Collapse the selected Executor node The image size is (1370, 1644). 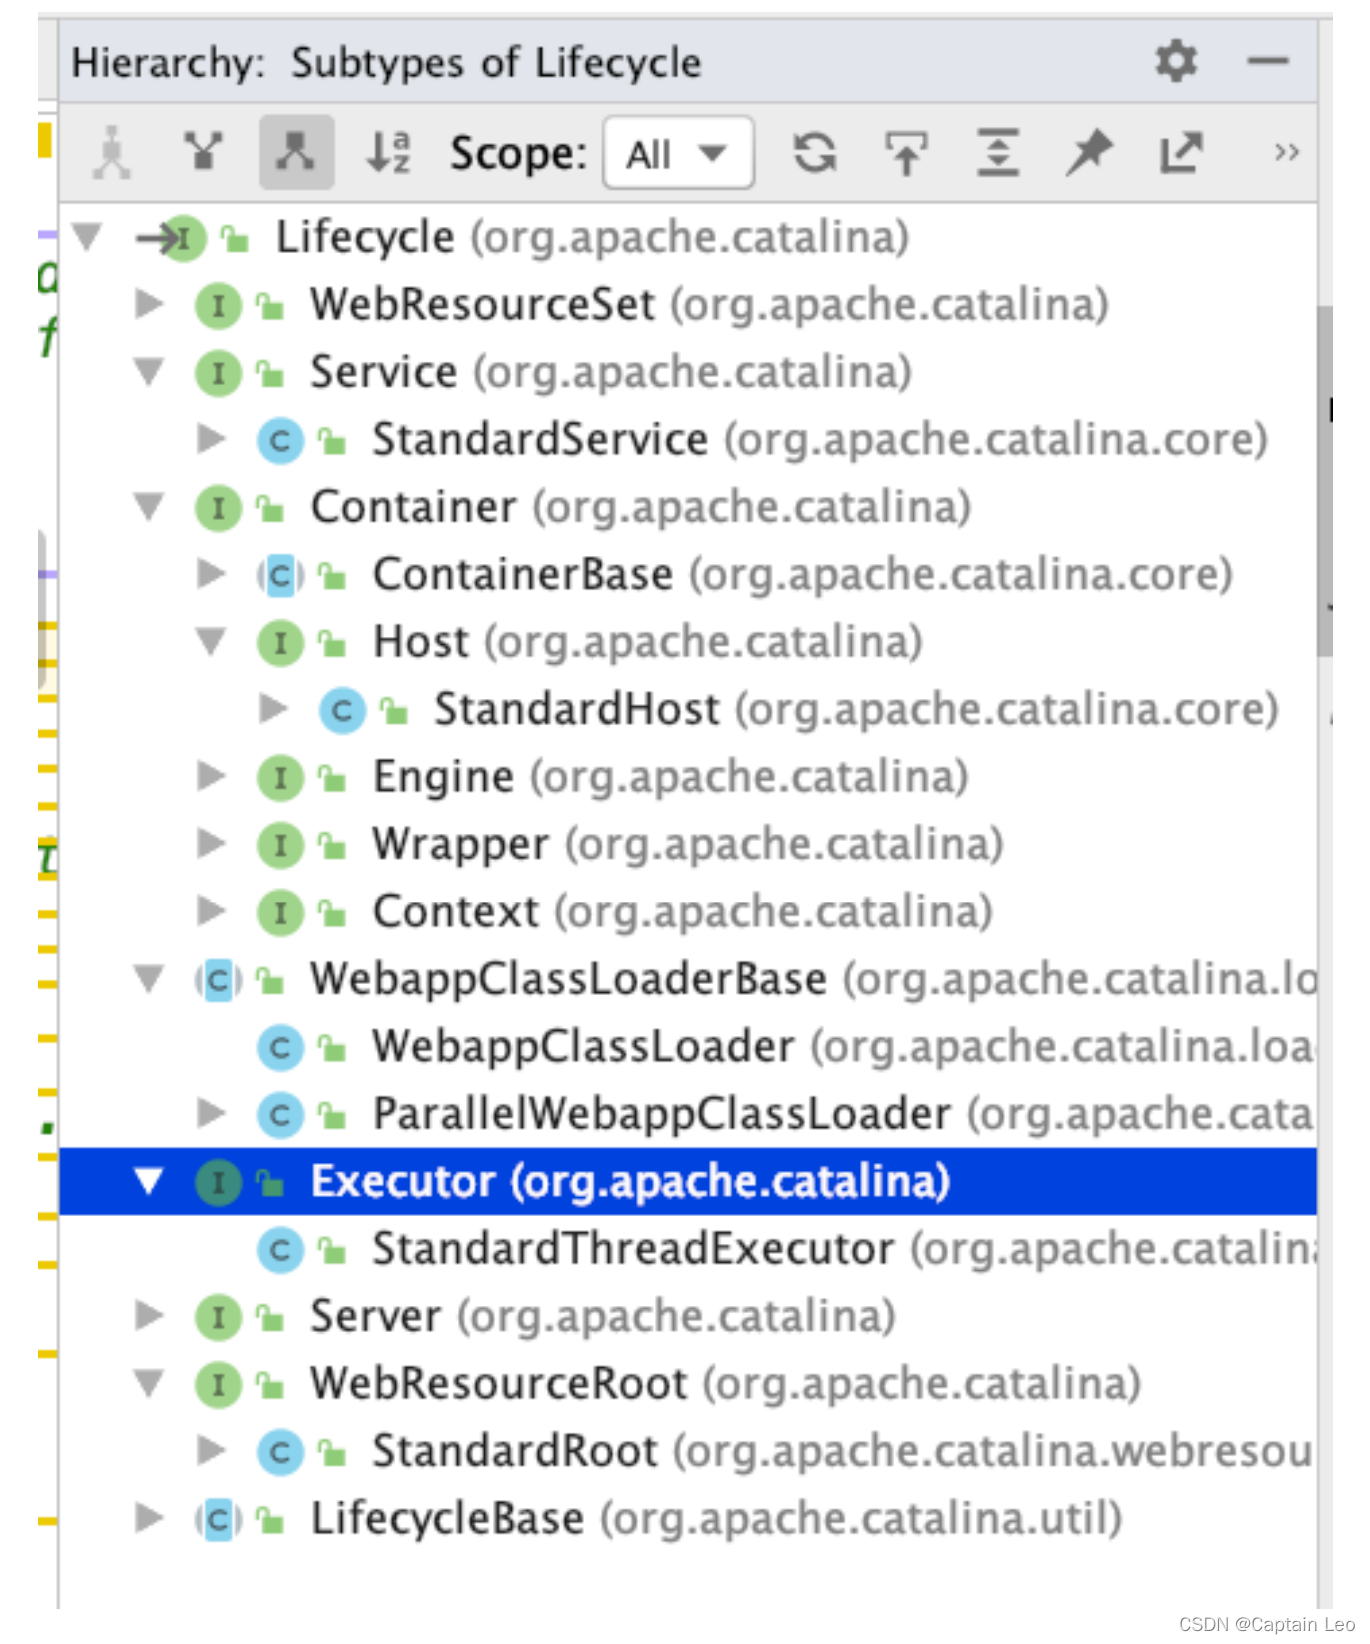tap(149, 1182)
